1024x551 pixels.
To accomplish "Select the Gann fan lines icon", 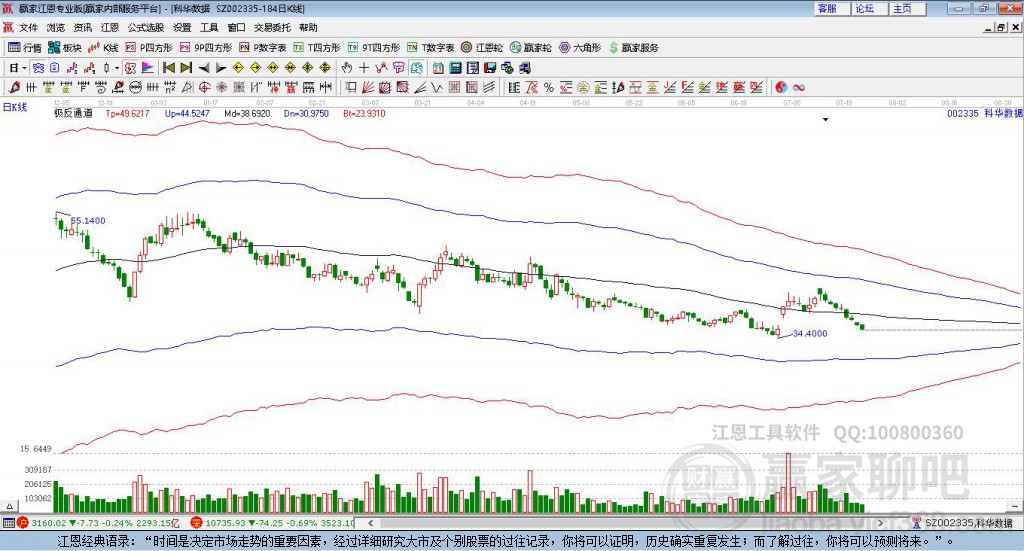I will [368, 87].
